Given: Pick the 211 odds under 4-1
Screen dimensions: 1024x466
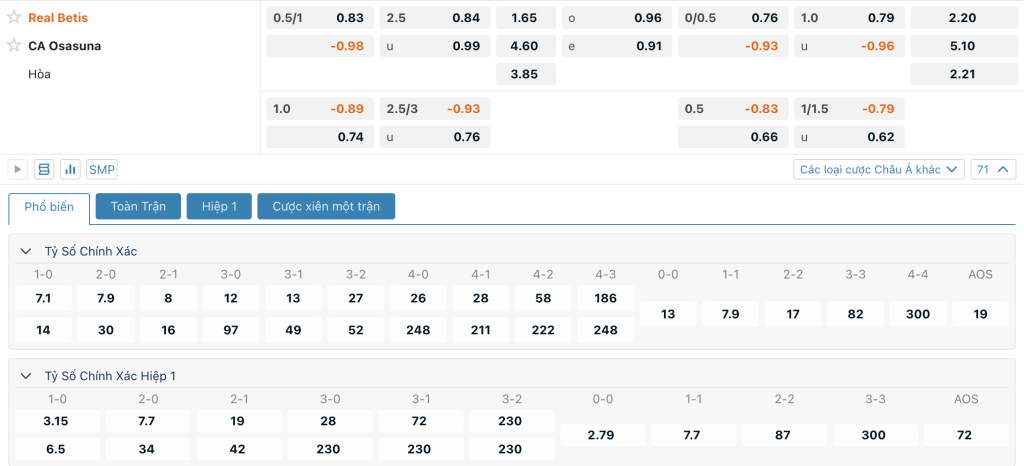Looking at the screenshot, I should pyautogui.click(x=481, y=330).
